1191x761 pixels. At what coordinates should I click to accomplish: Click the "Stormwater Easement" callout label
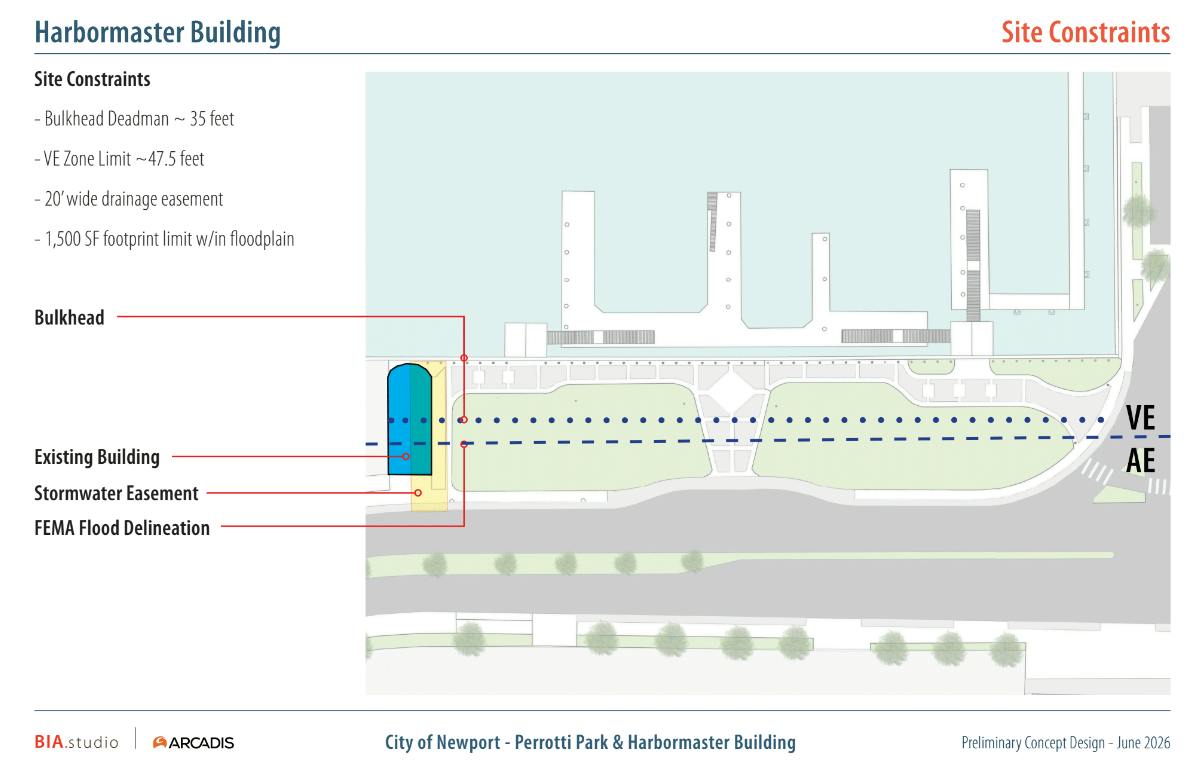[116, 494]
